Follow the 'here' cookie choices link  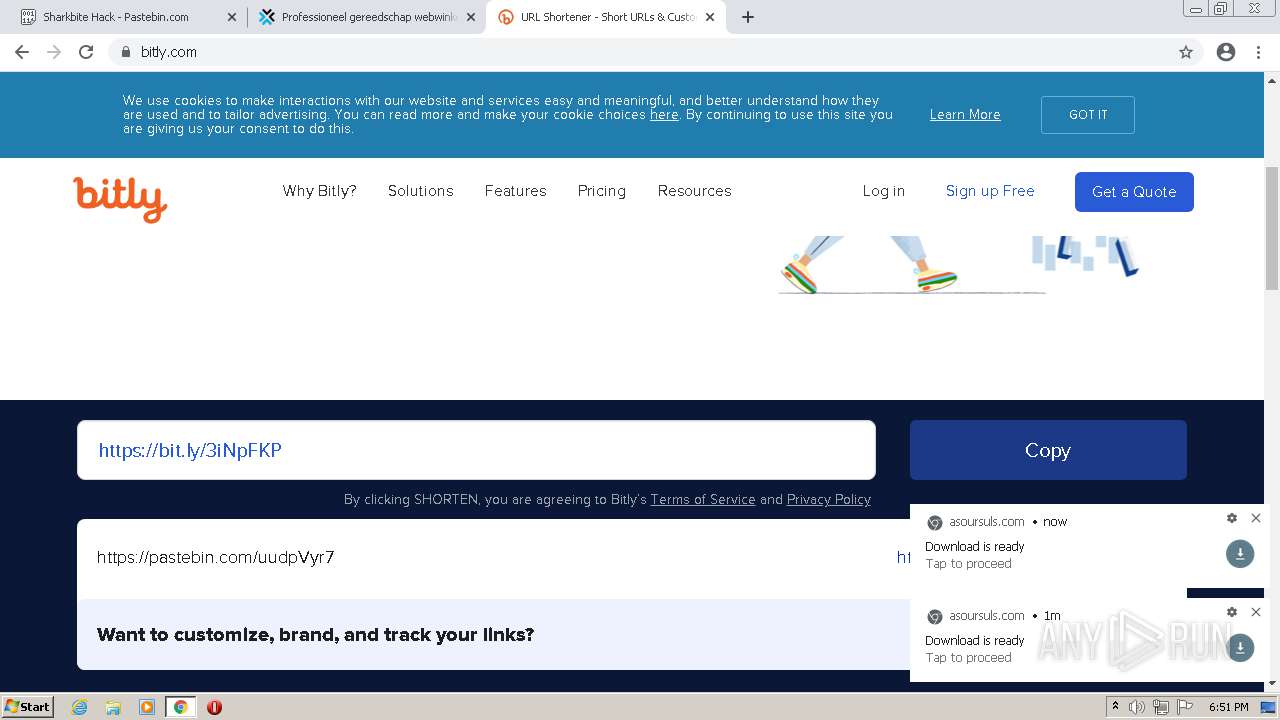664,115
